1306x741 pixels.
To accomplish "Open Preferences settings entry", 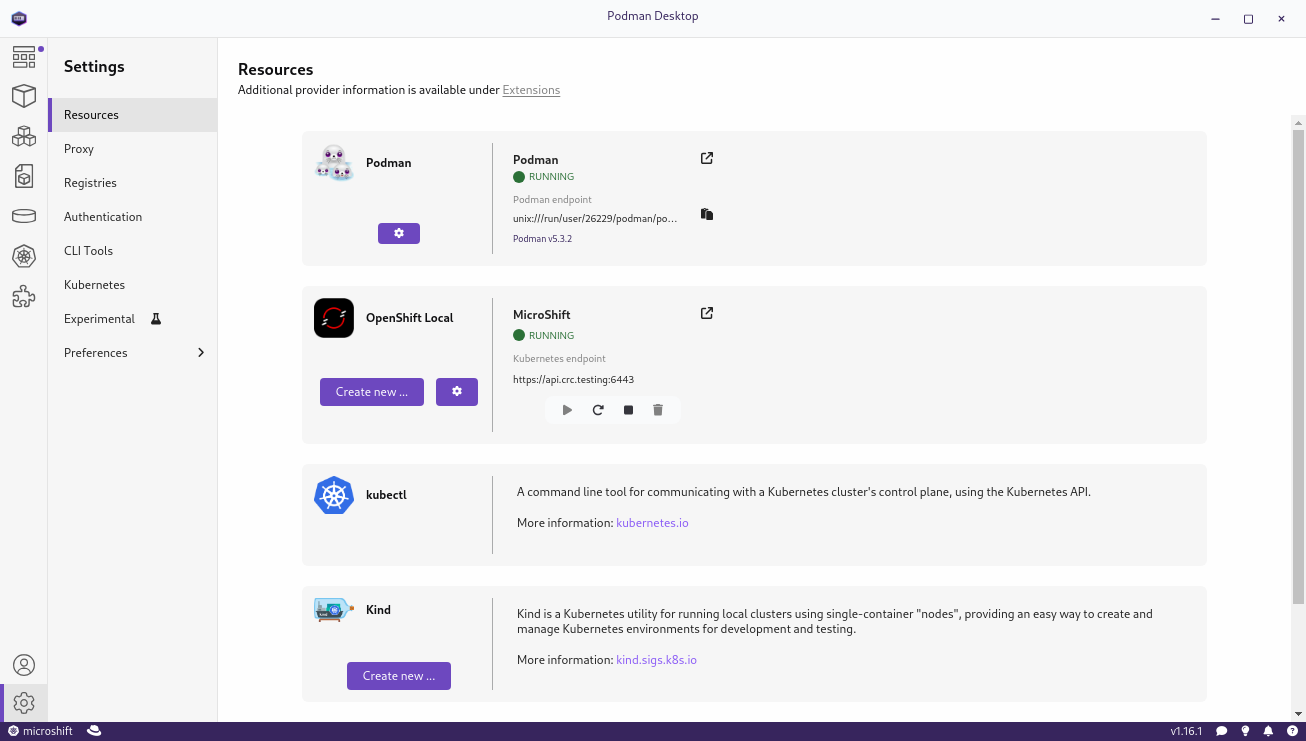I will point(132,353).
